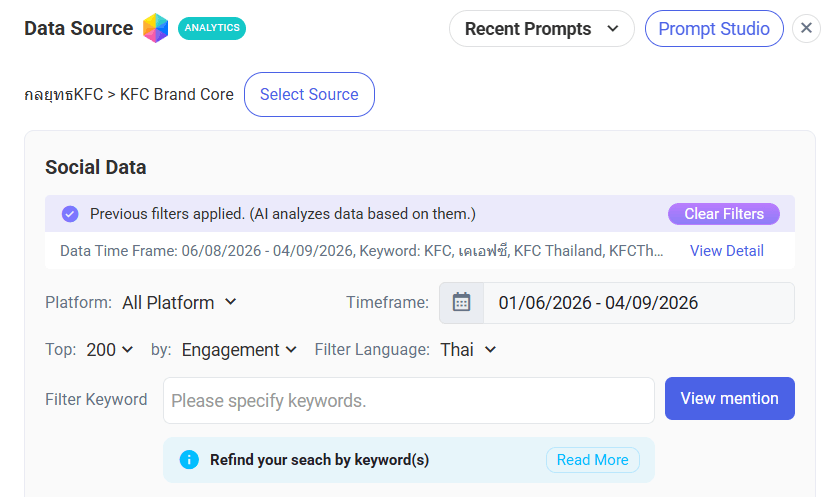Change the Thai filter language
The width and height of the screenshot is (823, 497).
pos(468,350)
